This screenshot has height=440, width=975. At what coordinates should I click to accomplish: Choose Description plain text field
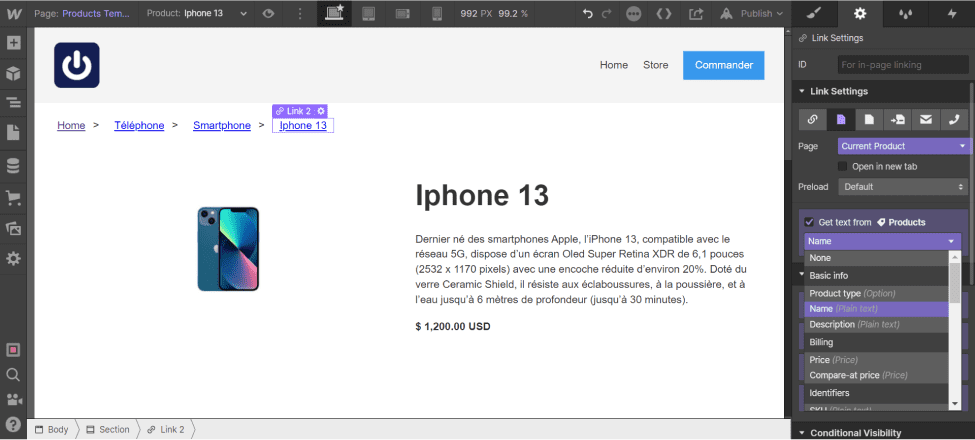tap(876, 324)
